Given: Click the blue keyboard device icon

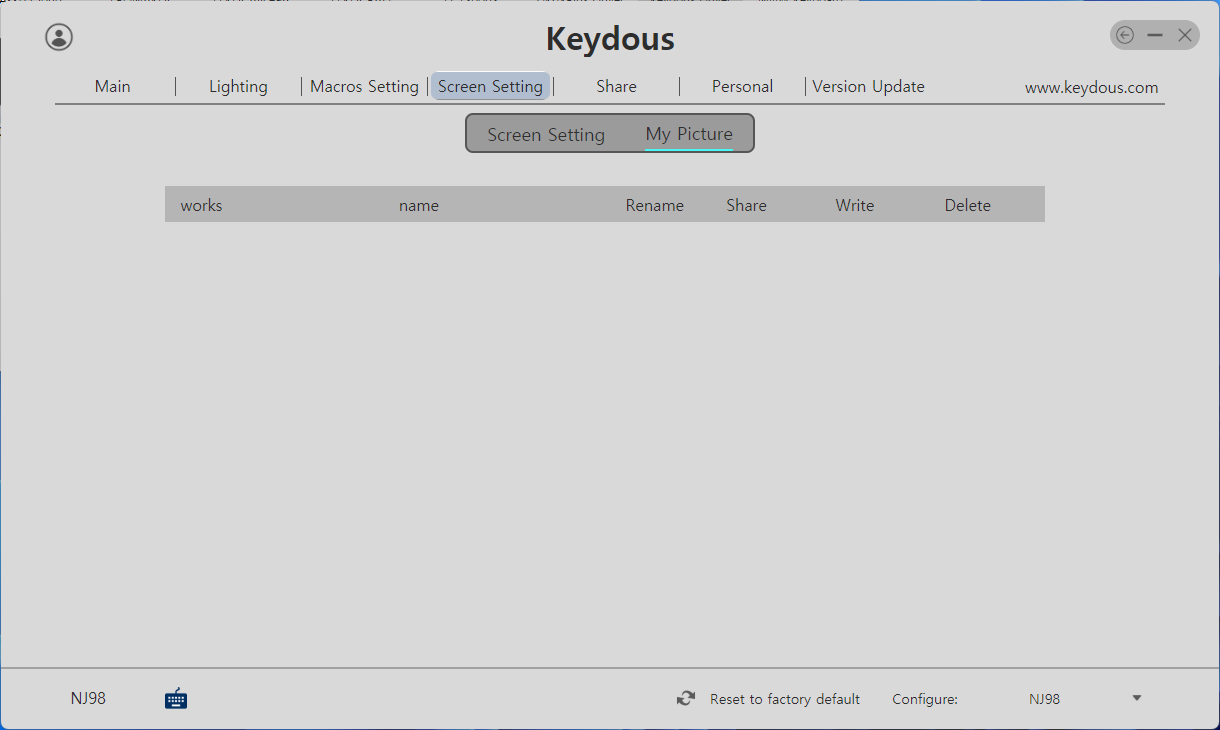Looking at the screenshot, I should [176, 698].
